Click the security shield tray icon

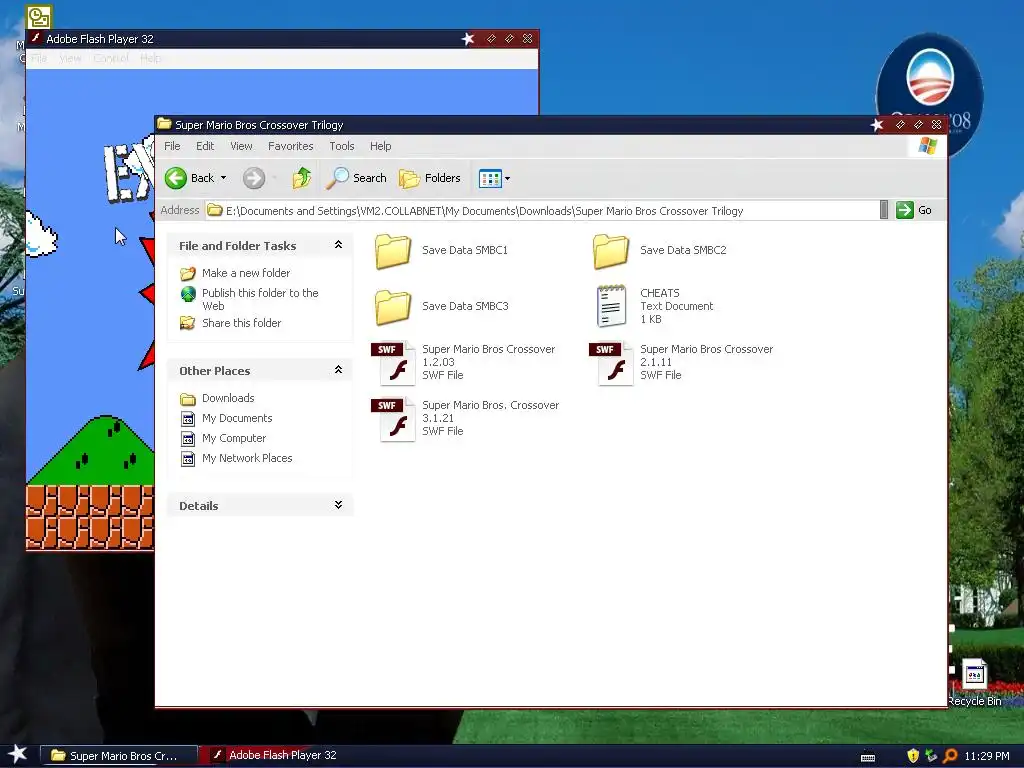click(x=913, y=756)
